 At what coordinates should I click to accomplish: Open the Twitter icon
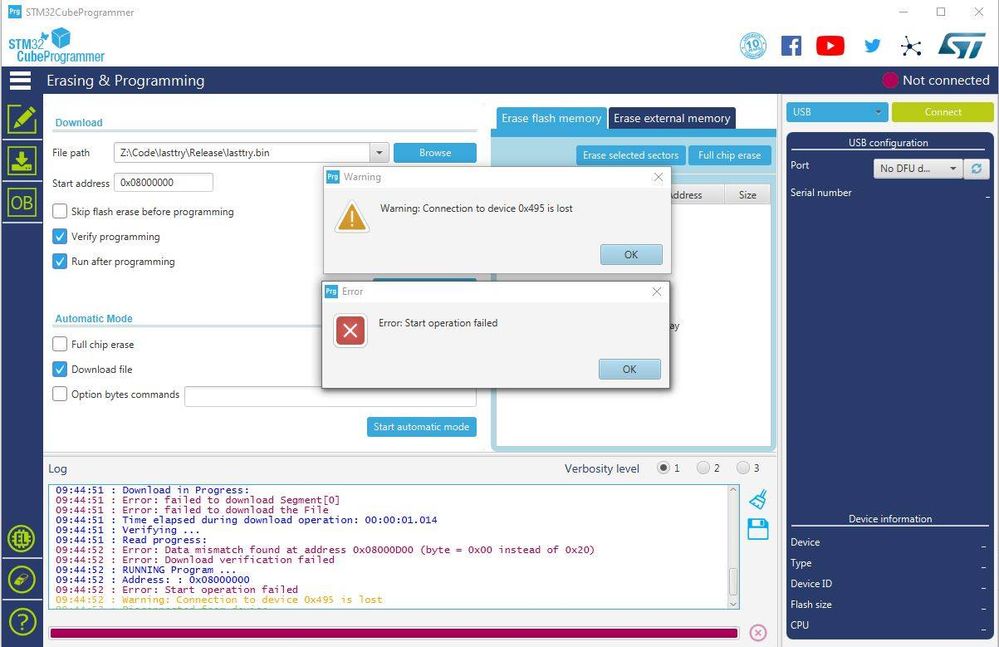[872, 46]
